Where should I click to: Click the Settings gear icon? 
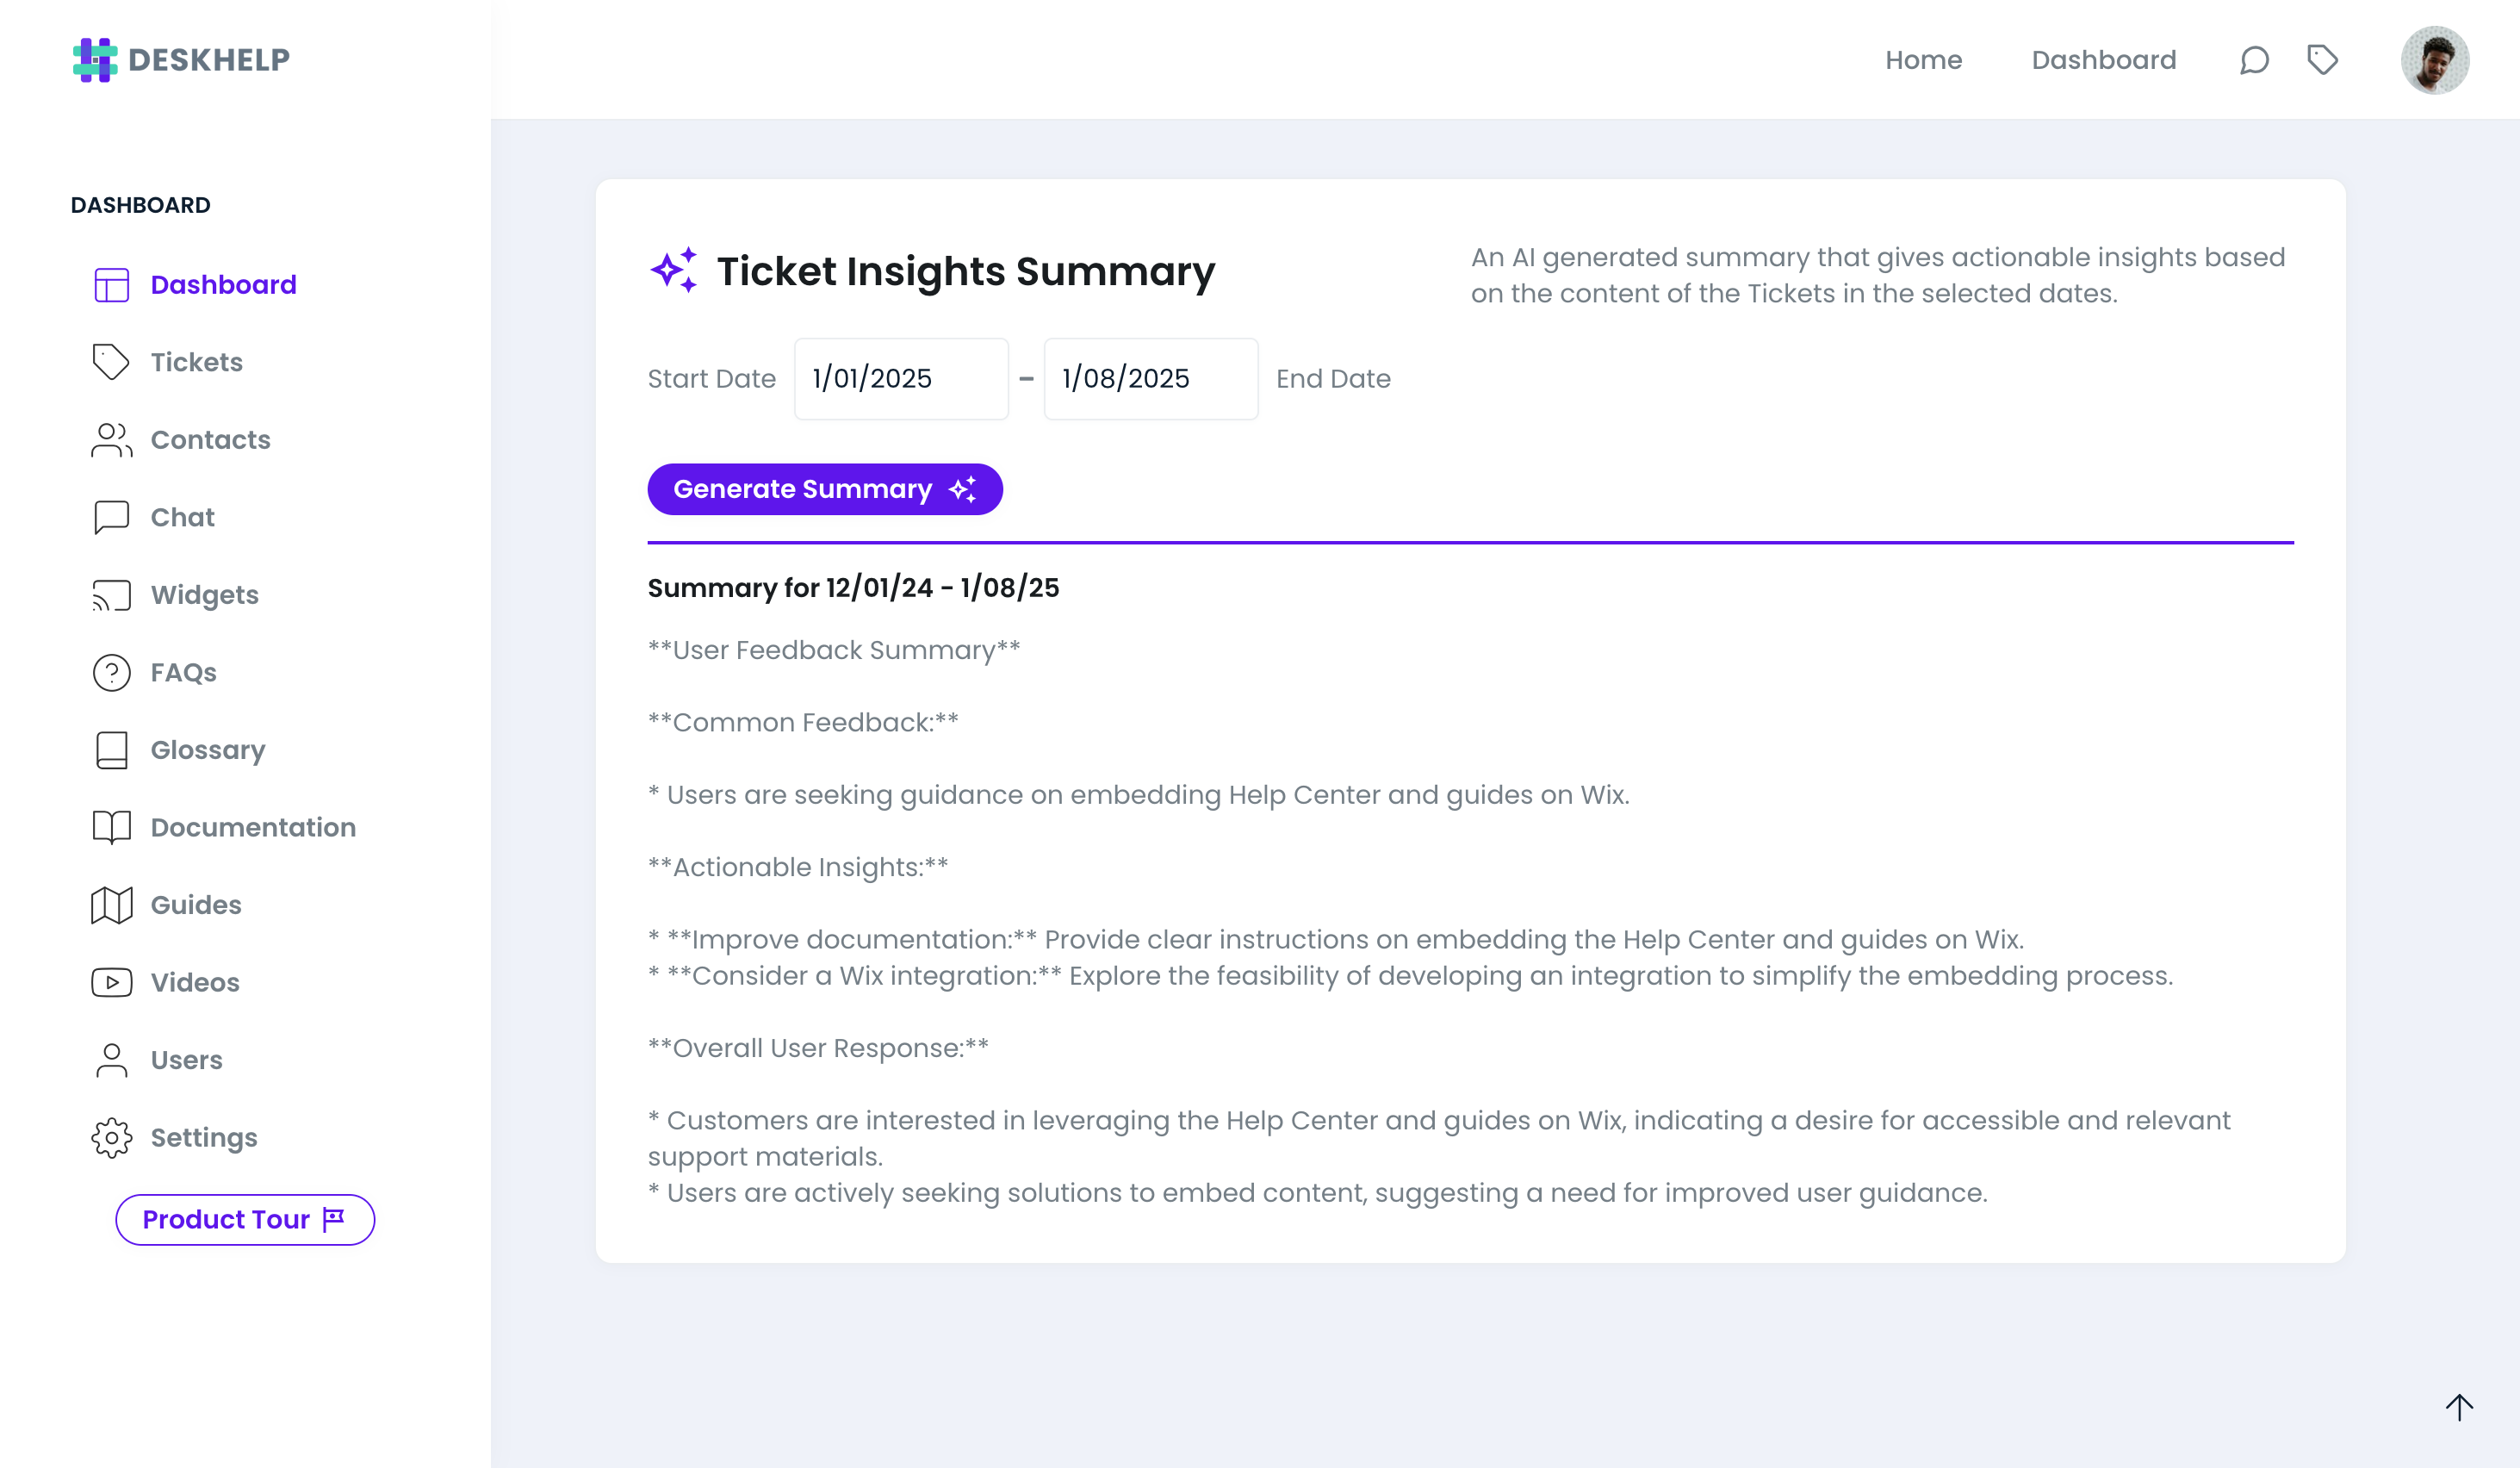tap(111, 1138)
